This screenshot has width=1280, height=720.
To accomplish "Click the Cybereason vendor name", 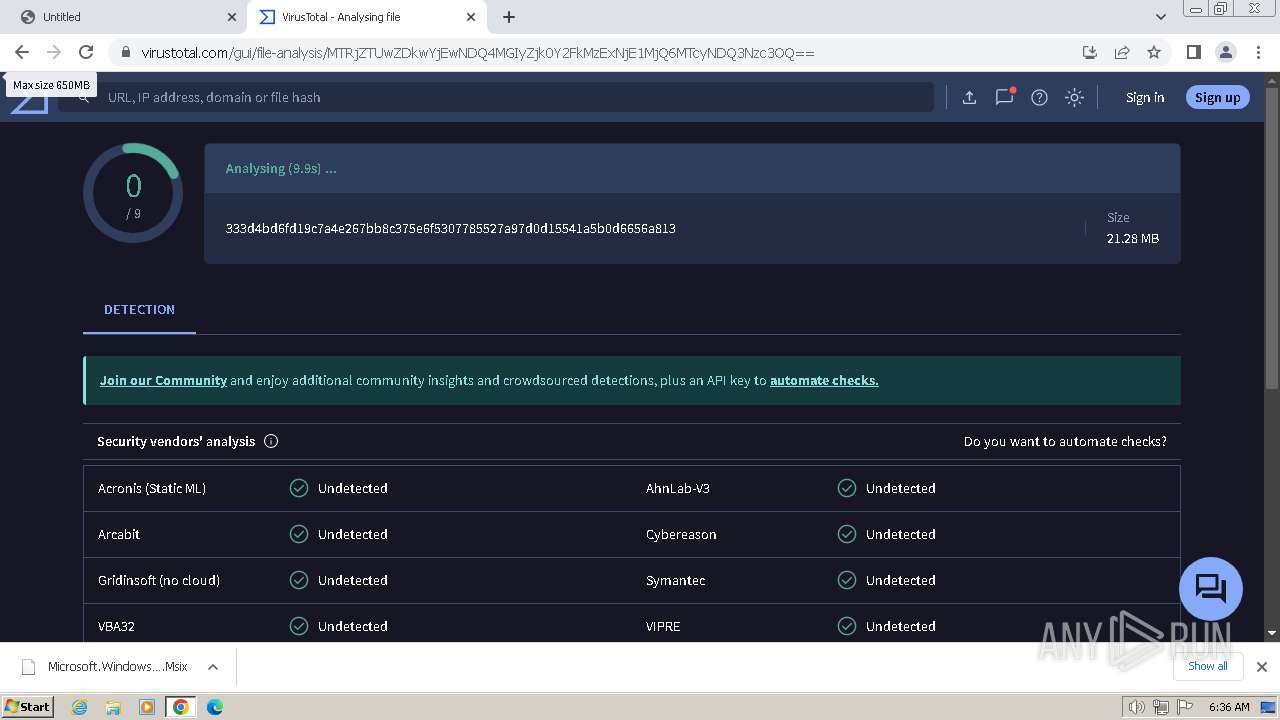I will tap(681, 534).
